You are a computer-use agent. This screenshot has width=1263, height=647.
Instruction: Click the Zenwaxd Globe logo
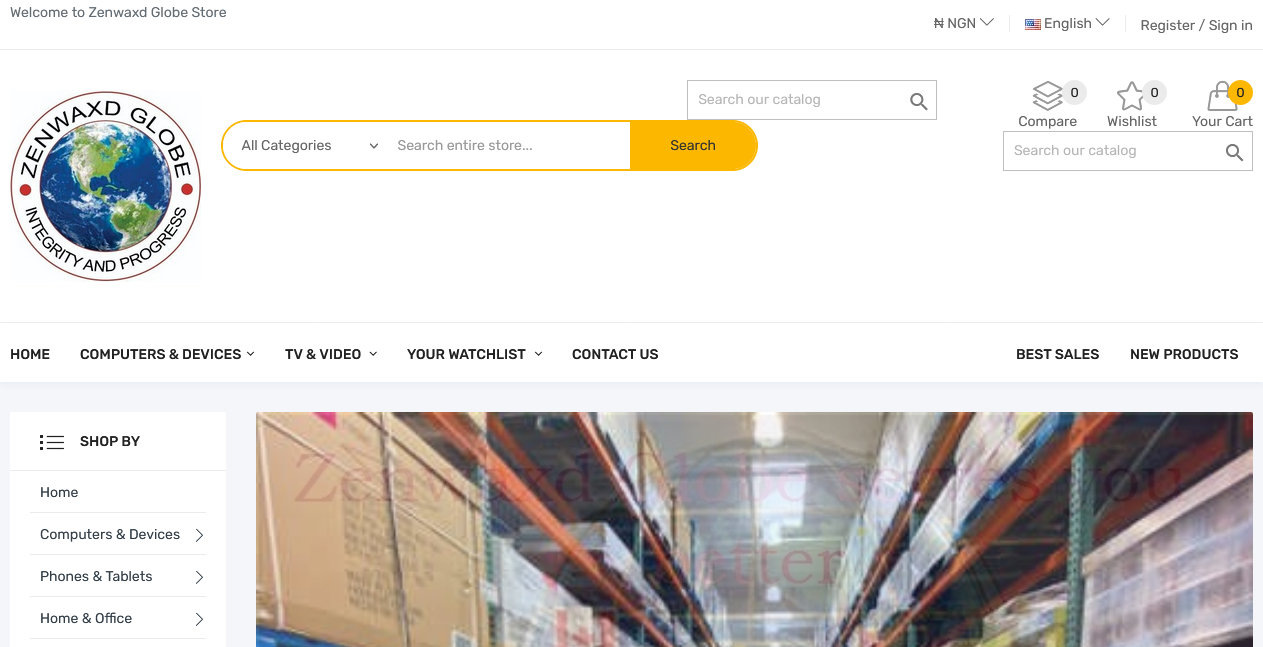(106, 186)
